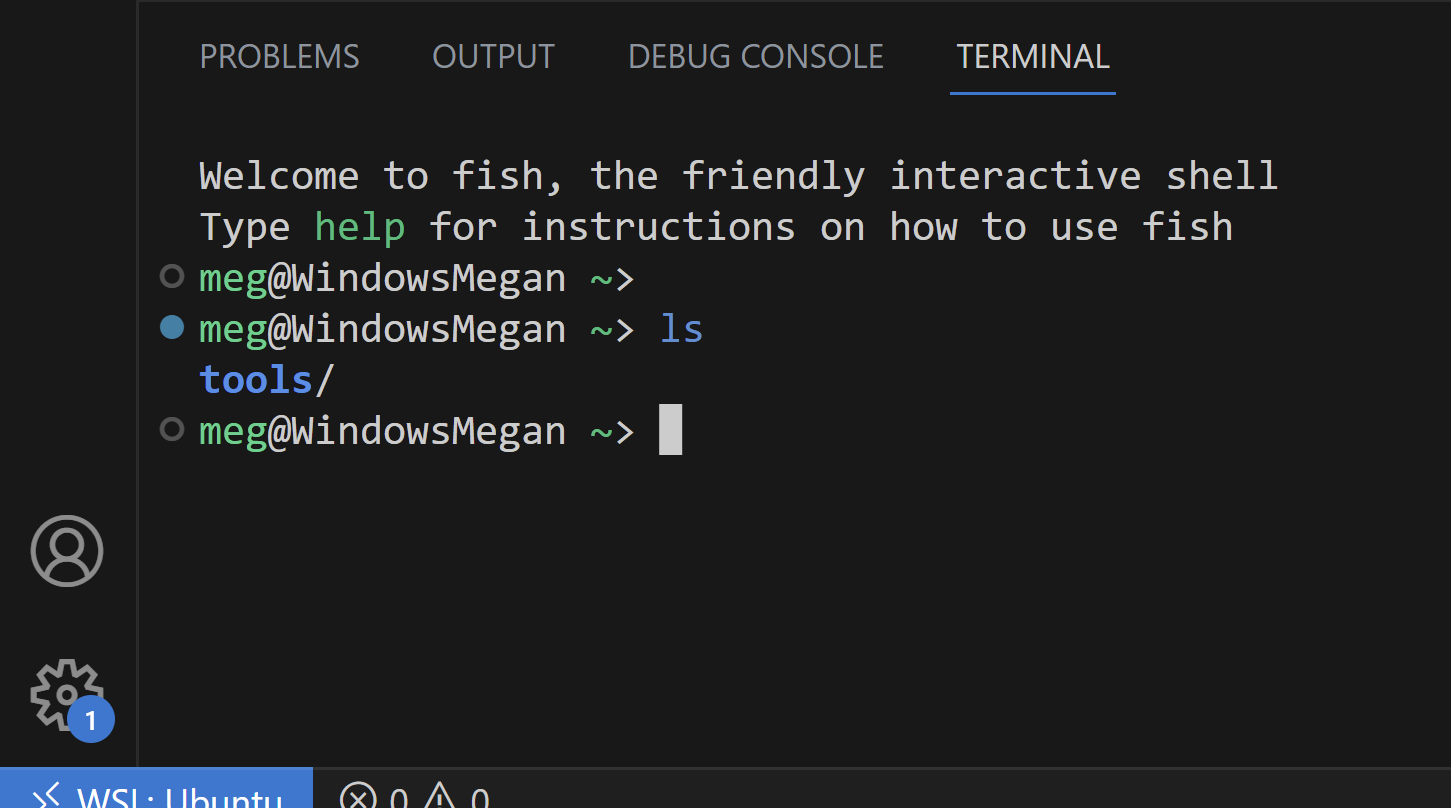
Task: Click the blue command decoration beside the ls command
Action: tap(171, 328)
